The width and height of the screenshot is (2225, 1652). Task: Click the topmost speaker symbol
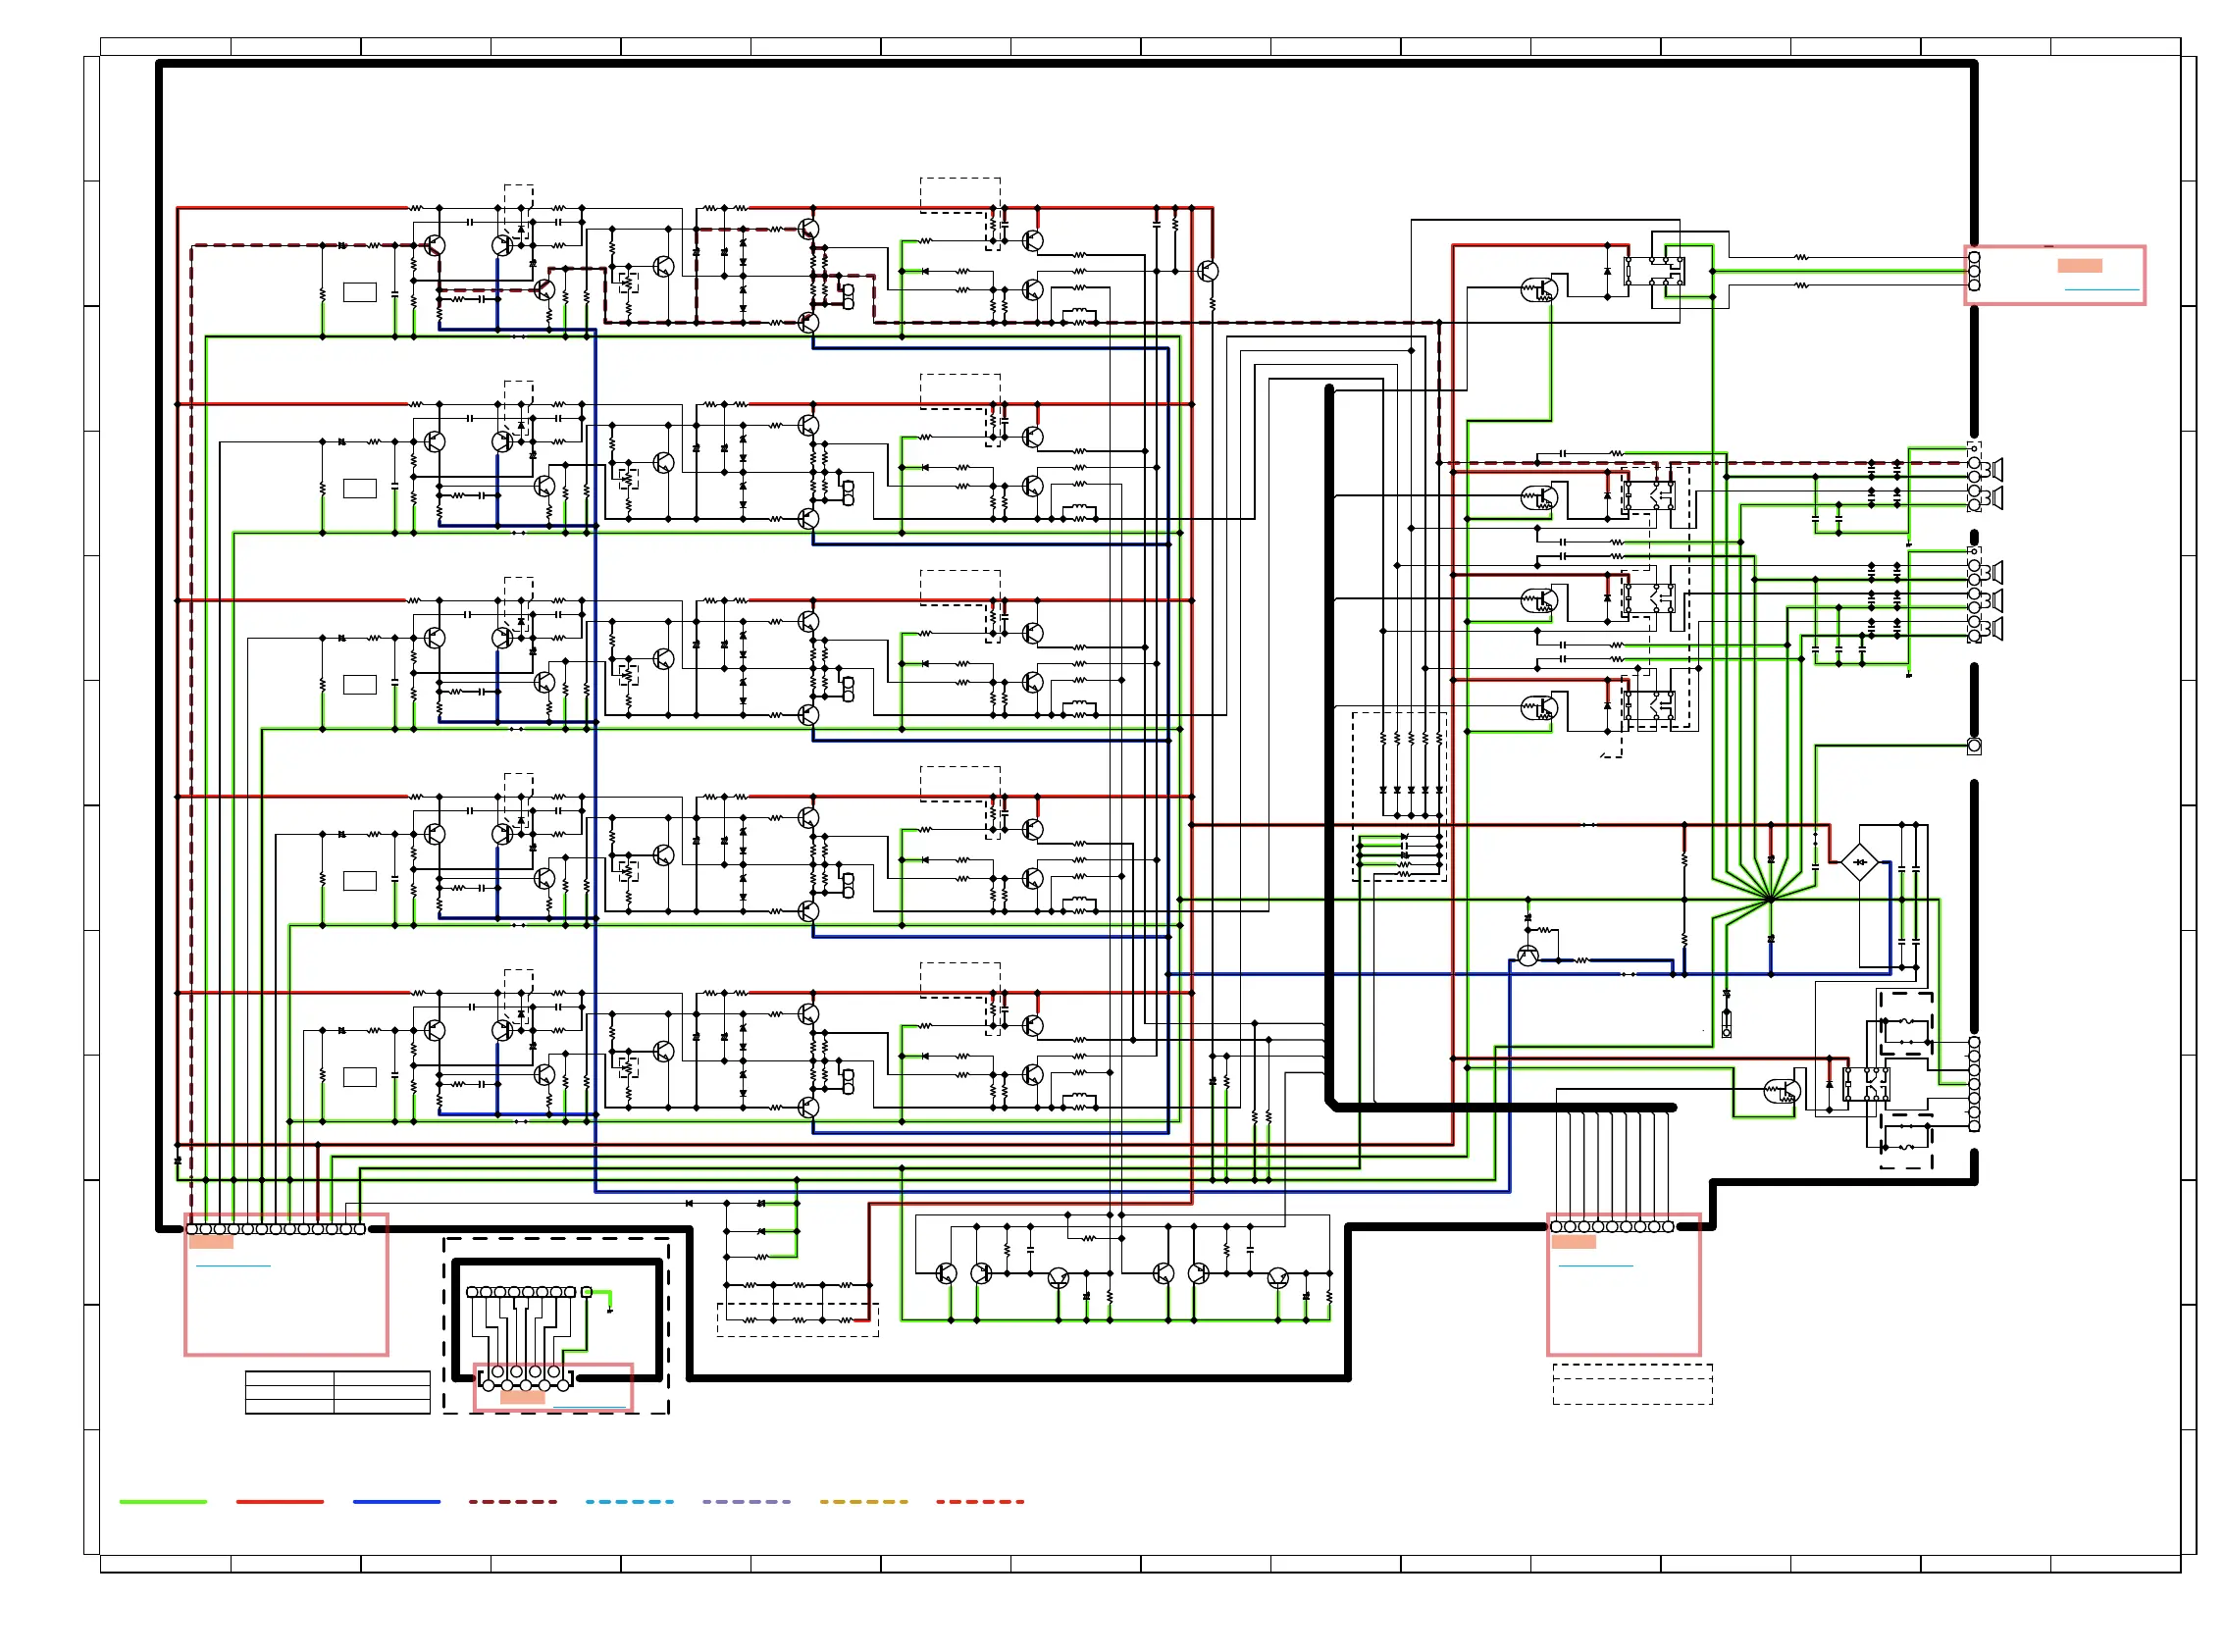point(1995,469)
